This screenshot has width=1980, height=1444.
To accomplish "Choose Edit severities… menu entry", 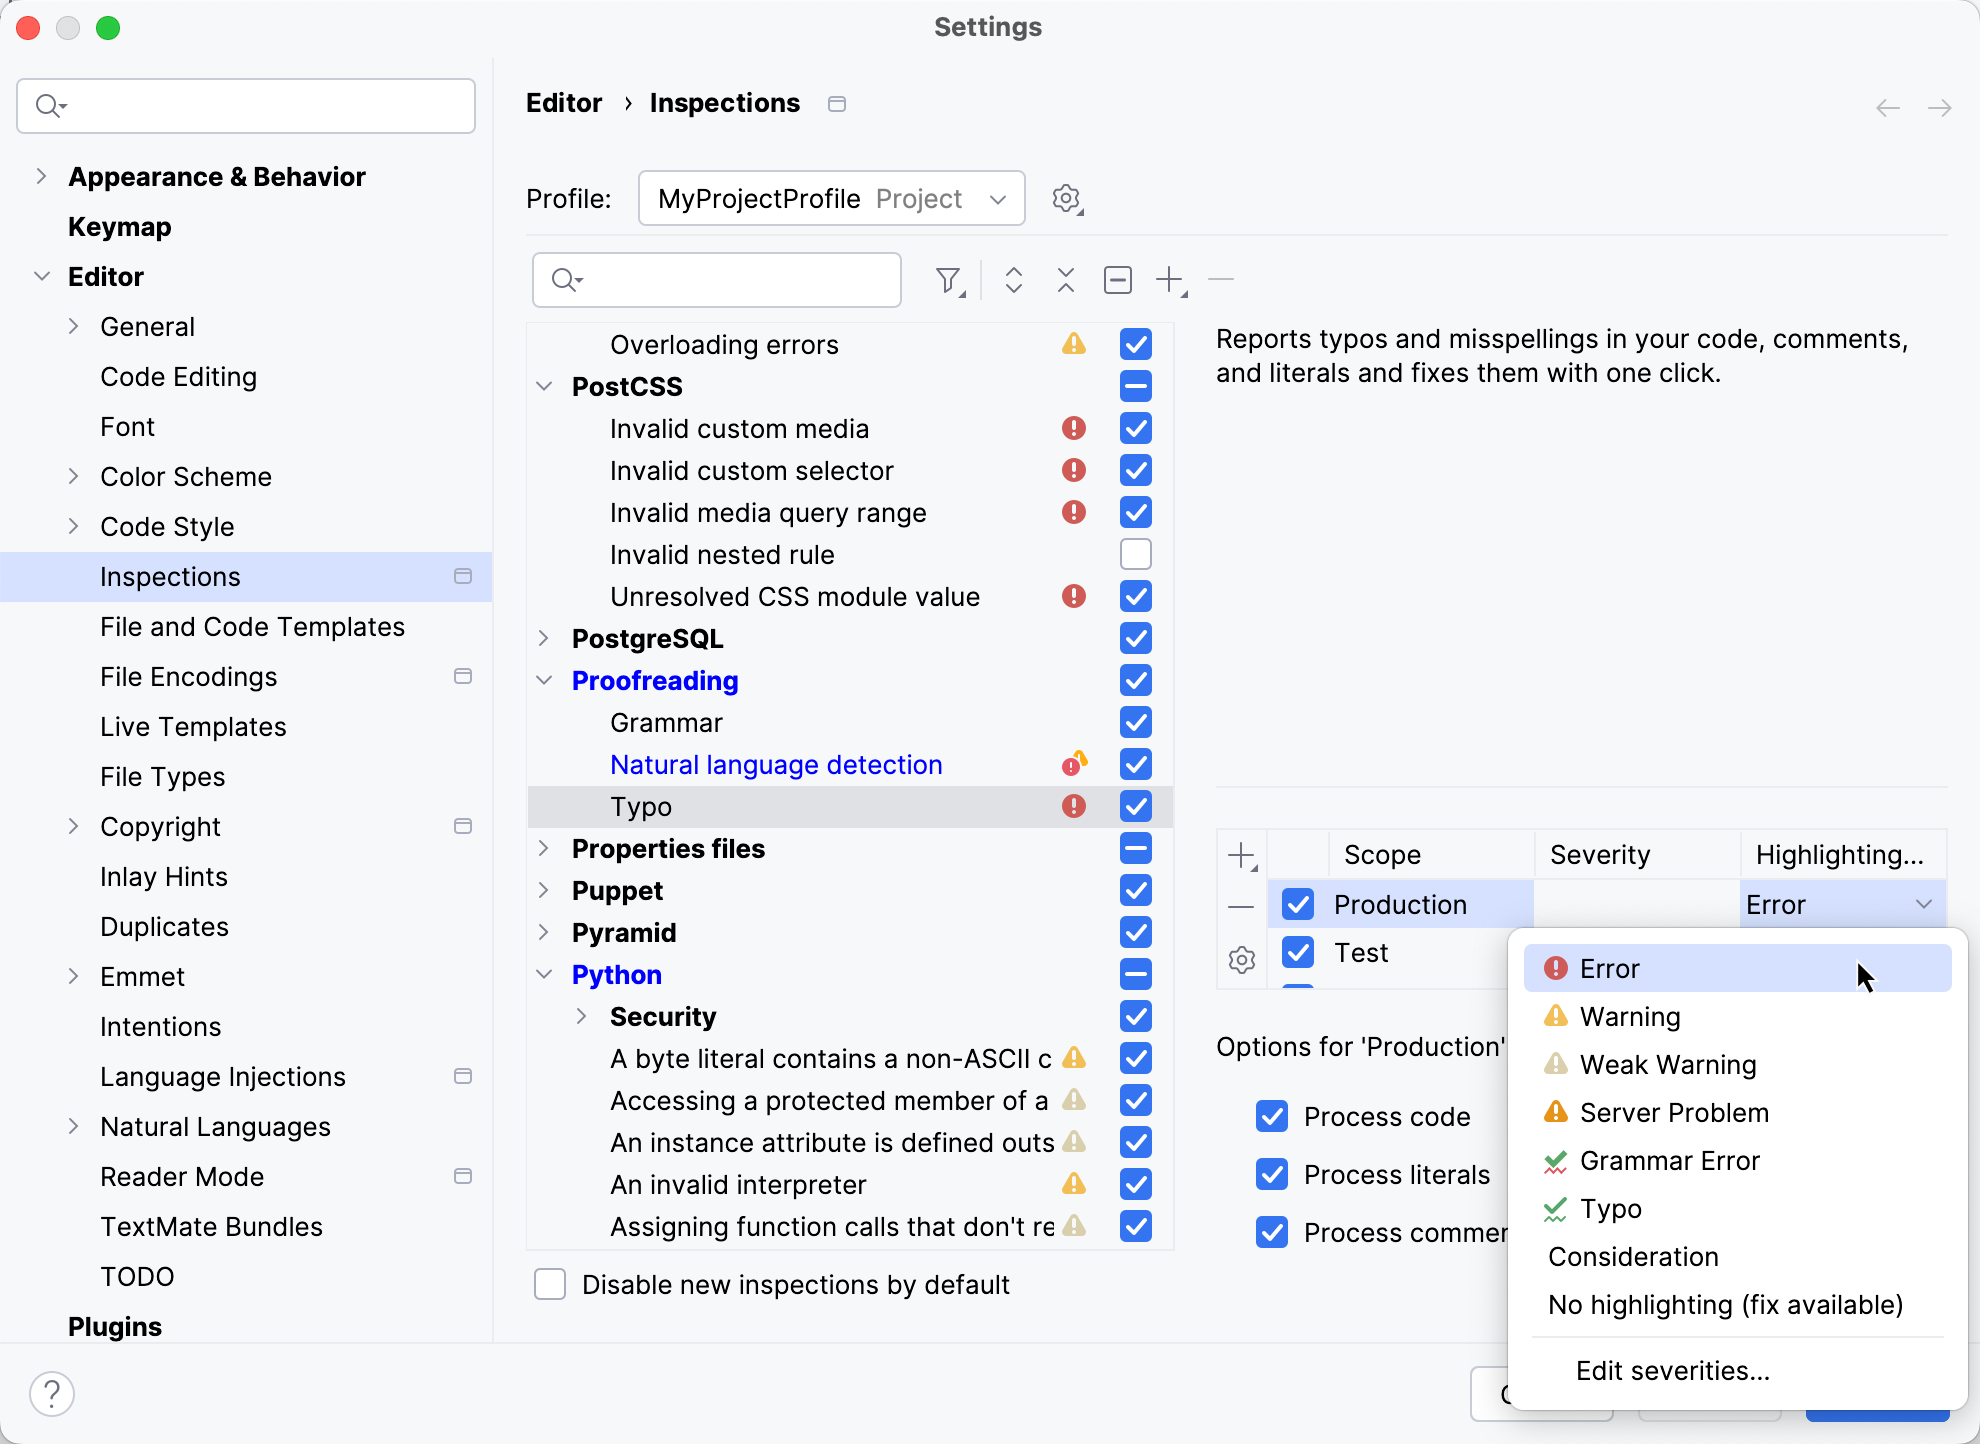I will 1672,1371.
